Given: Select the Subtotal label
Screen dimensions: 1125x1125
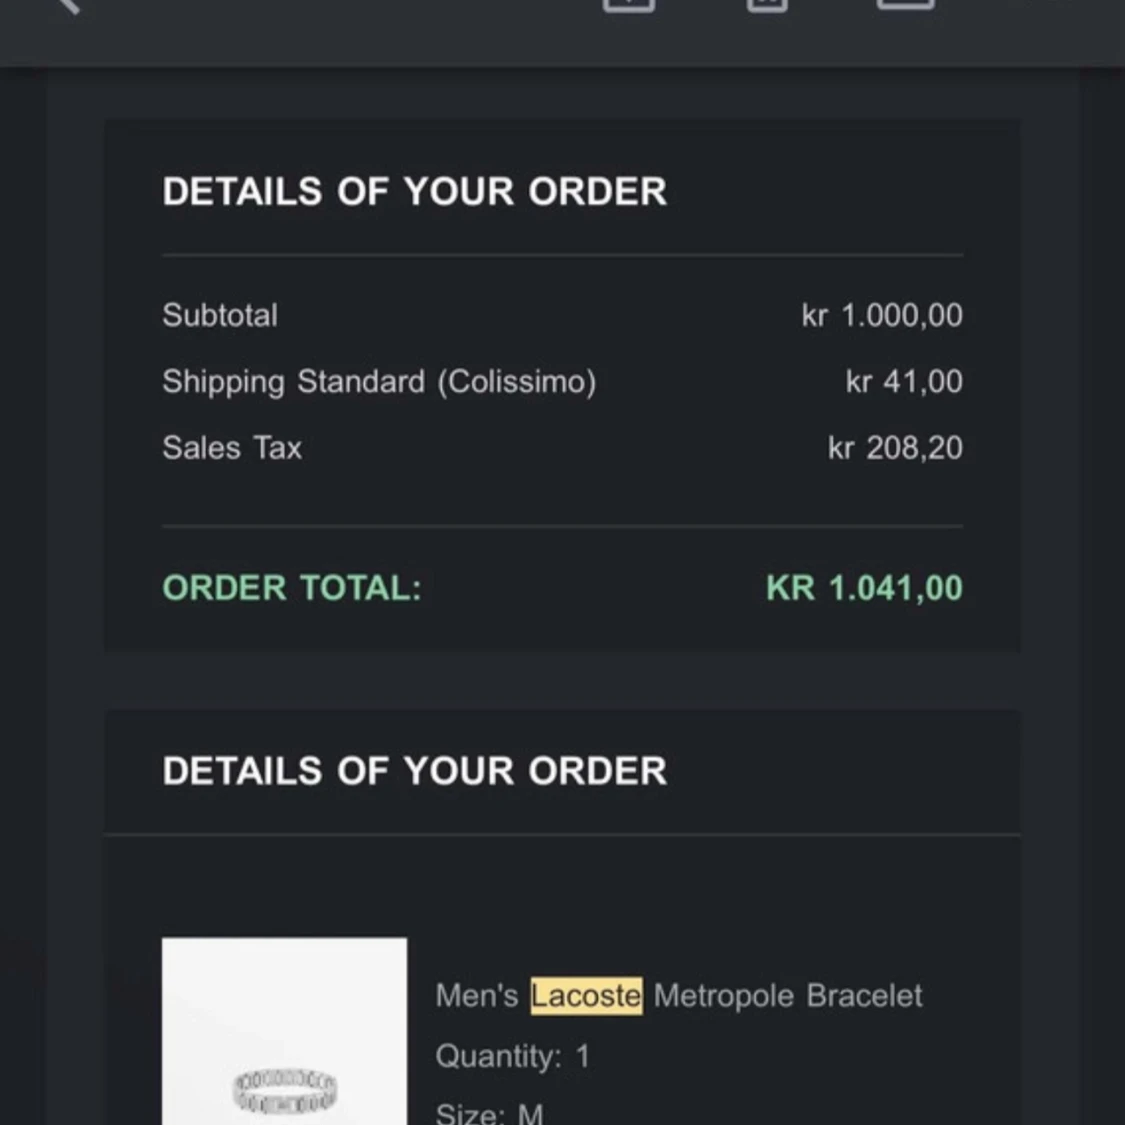Looking at the screenshot, I should [x=220, y=315].
